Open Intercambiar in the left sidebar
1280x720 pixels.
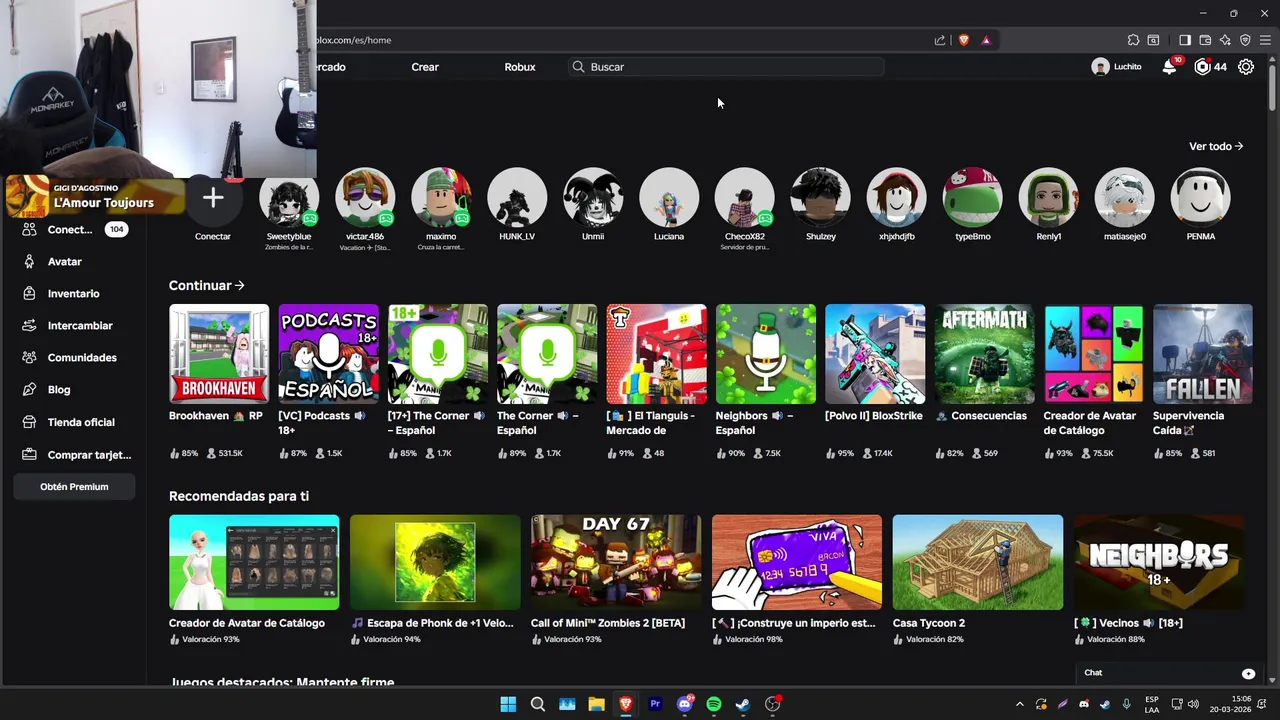pyautogui.click(x=80, y=325)
